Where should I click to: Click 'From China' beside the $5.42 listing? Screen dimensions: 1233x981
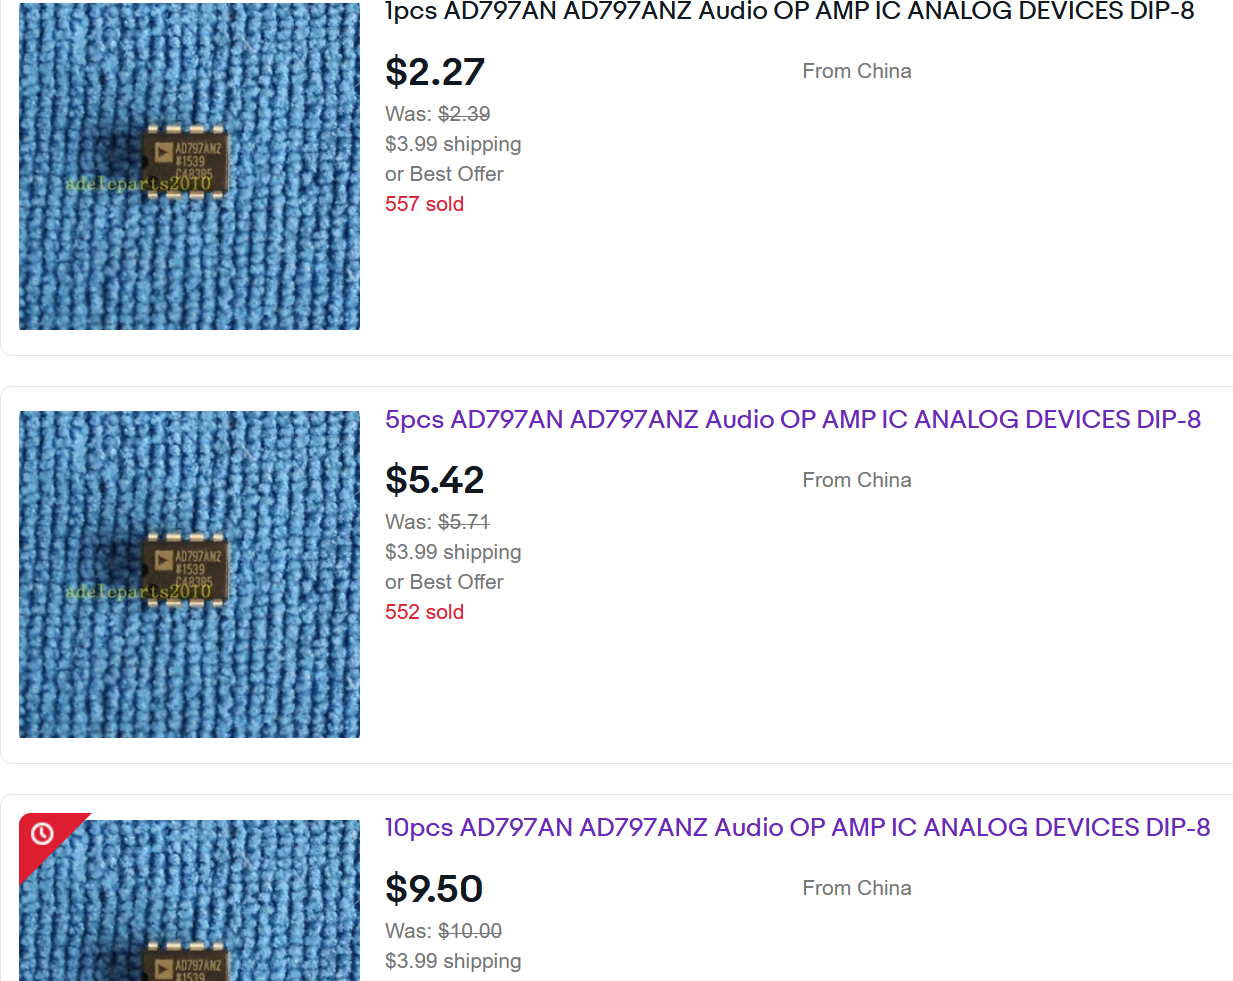pos(857,480)
